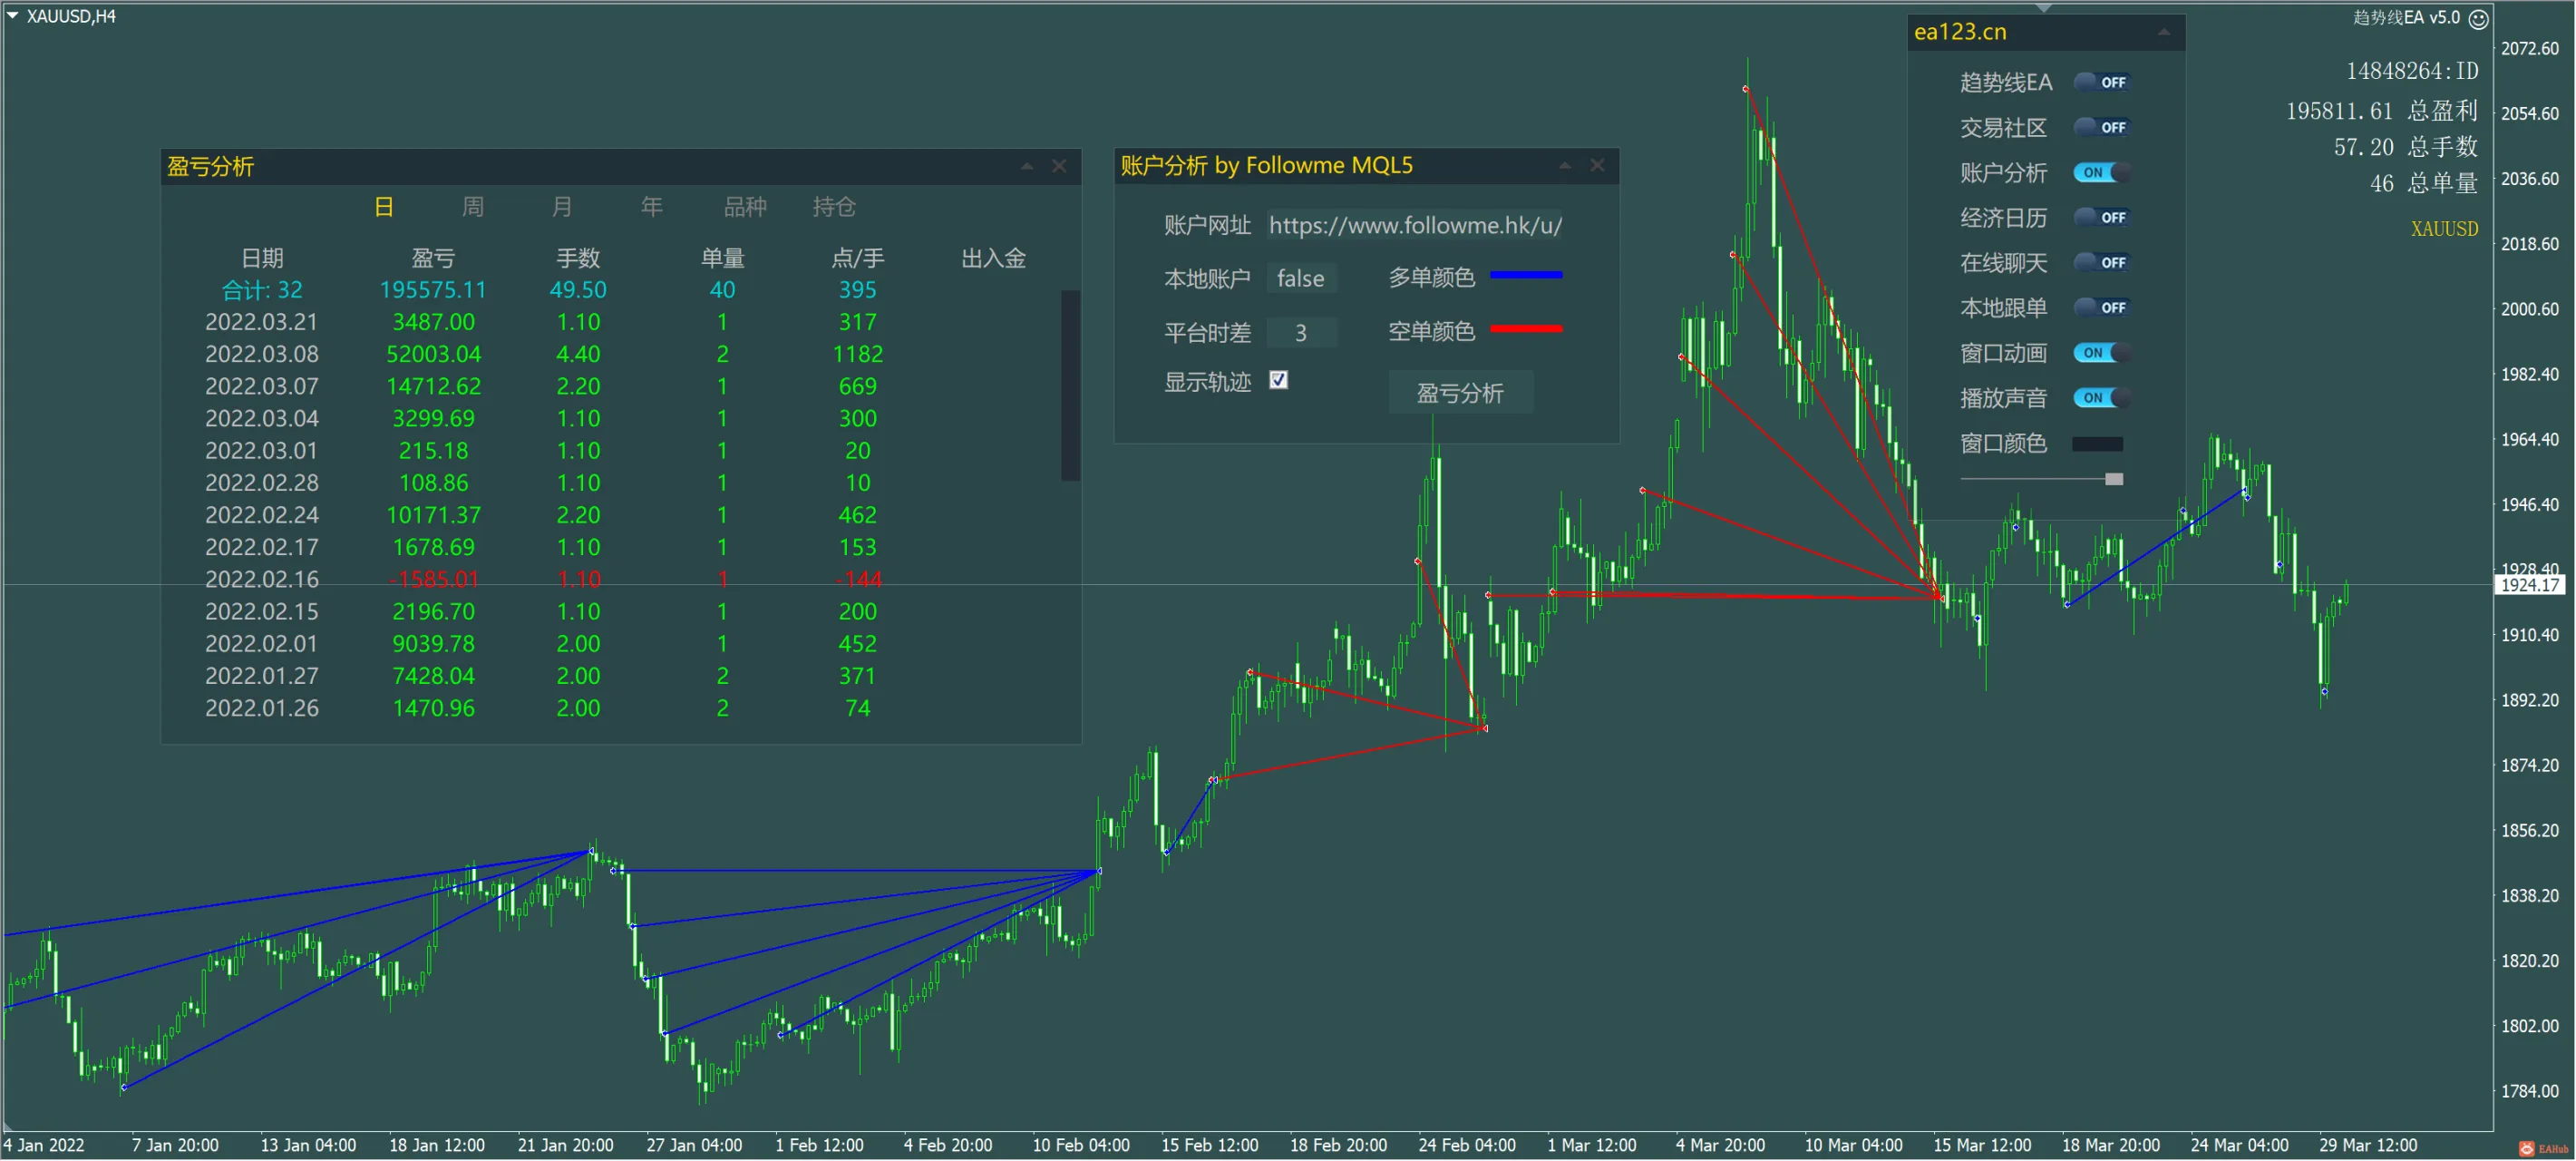The height and width of the screenshot is (1161, 2576).
Task: Select the 2022.03.21 row date
Action: (x=262, y=322)
